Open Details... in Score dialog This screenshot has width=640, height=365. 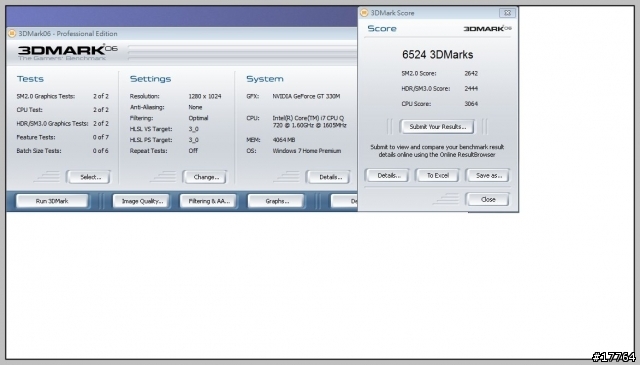(x=387, y=175)
